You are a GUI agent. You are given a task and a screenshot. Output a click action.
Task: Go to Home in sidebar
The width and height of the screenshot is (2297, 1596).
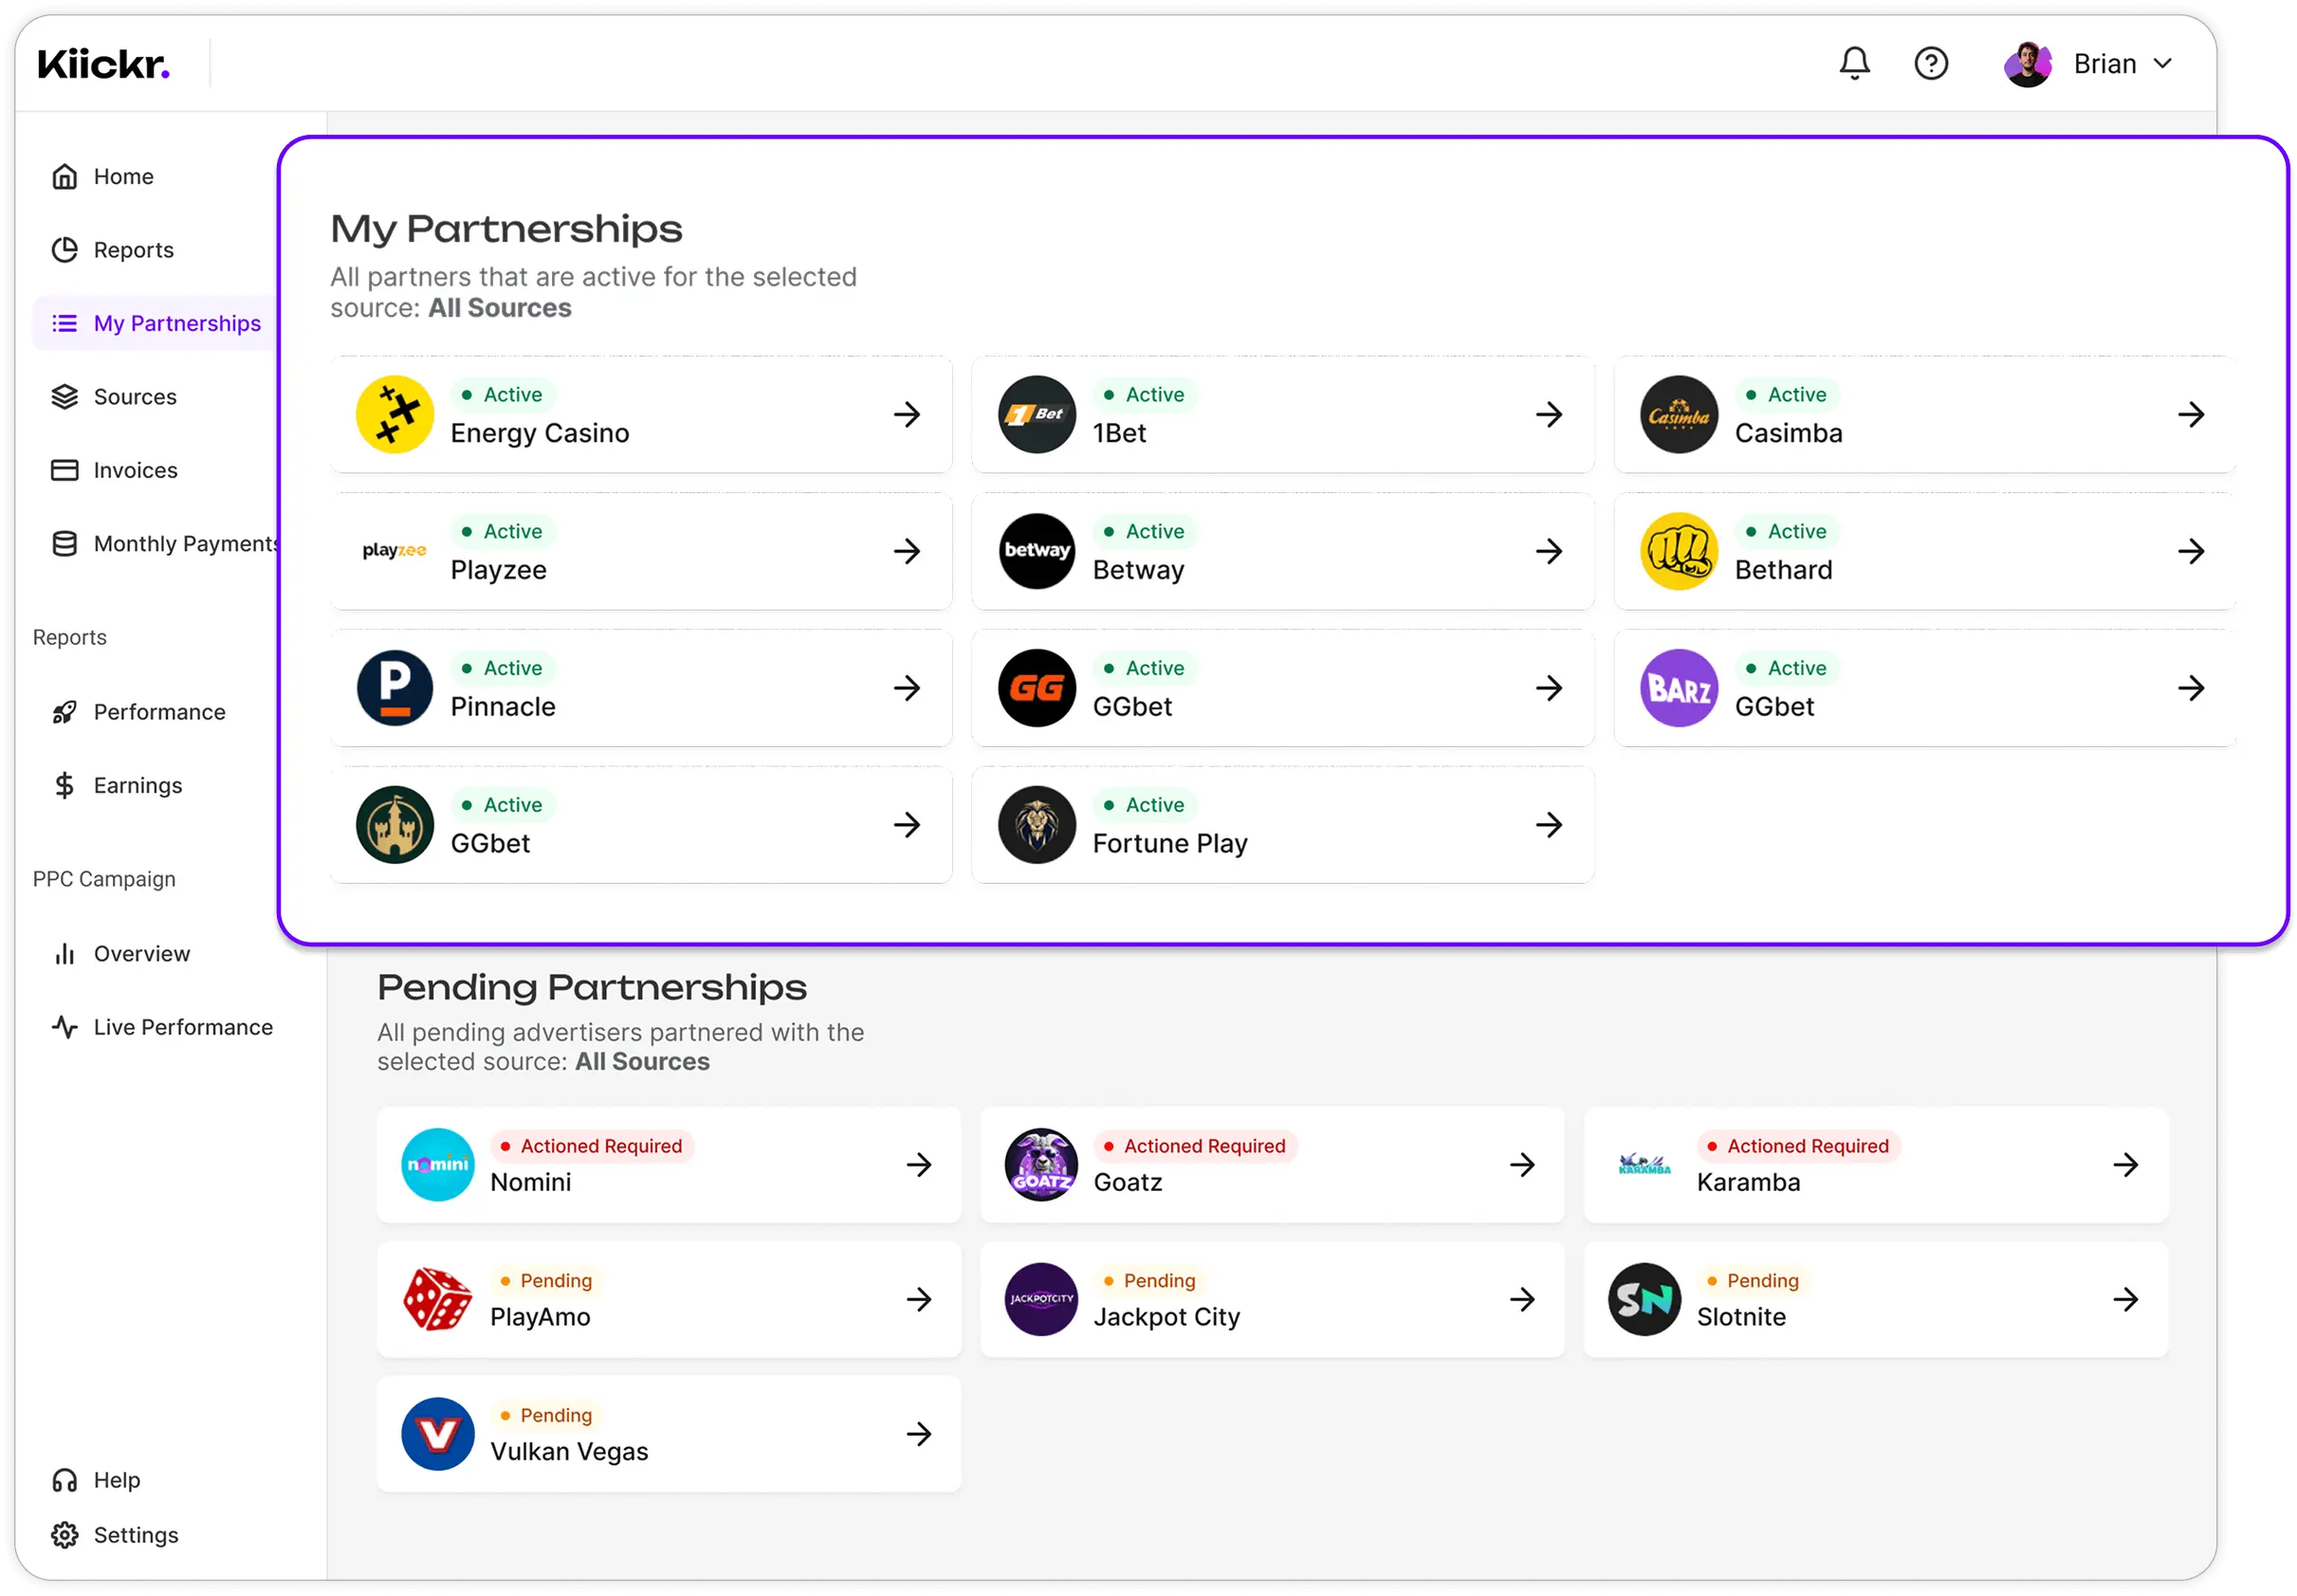[122, 177]
